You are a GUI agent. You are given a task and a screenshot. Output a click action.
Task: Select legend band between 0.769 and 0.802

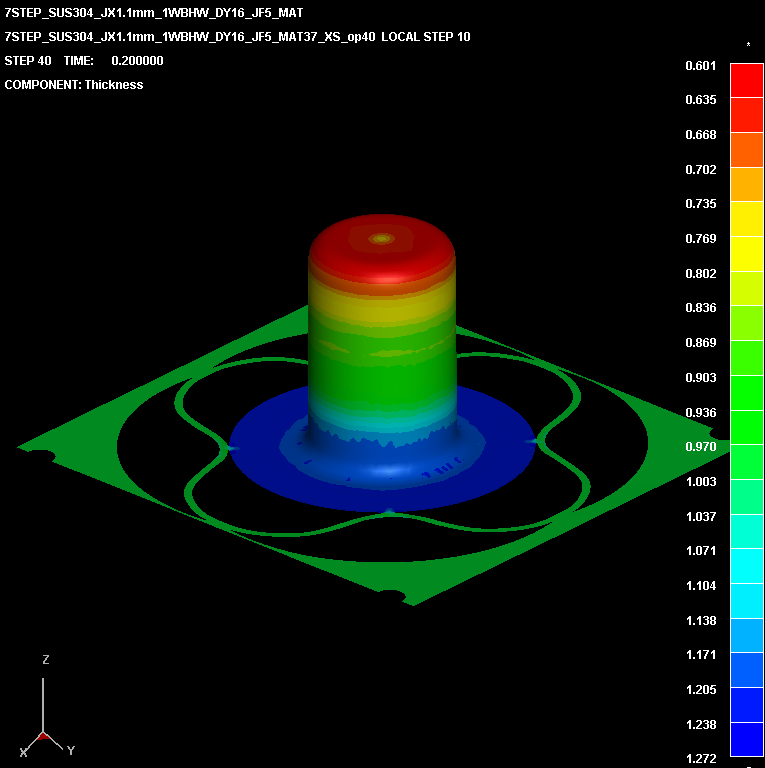coord(747,254)
